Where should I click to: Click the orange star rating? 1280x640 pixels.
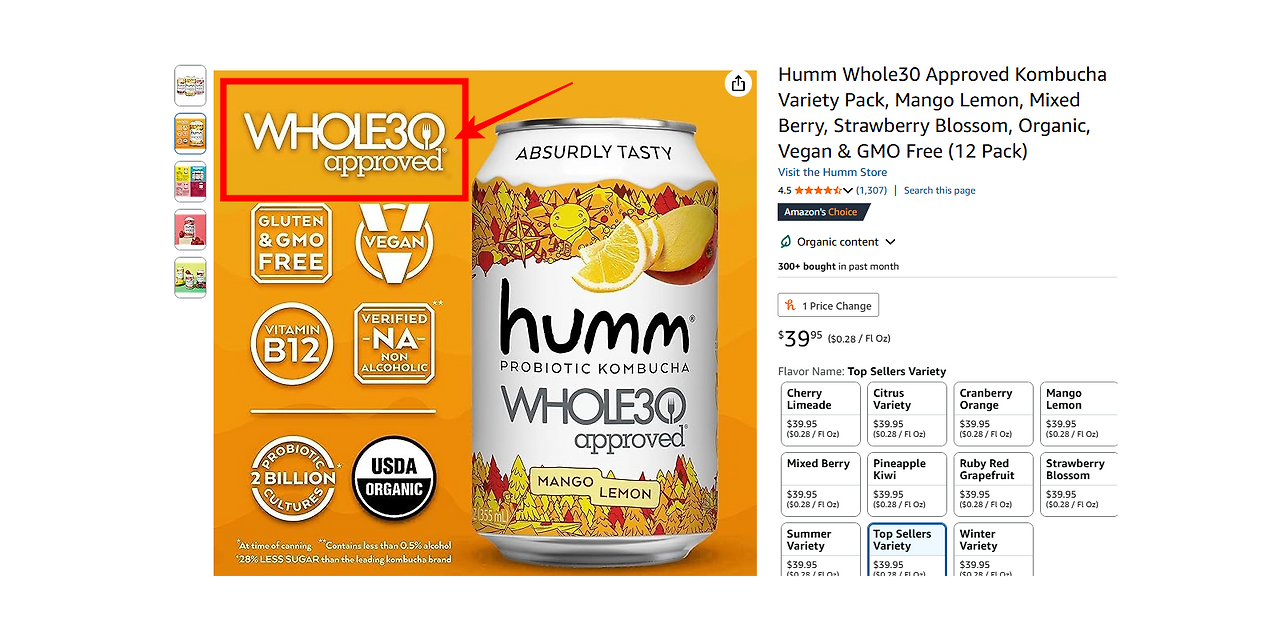pos(818,191)
